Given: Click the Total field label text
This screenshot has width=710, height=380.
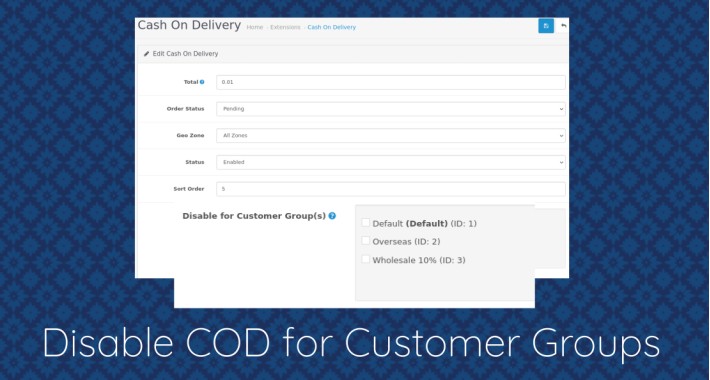Looking at the screenshot, I should (x=191, y=82).
